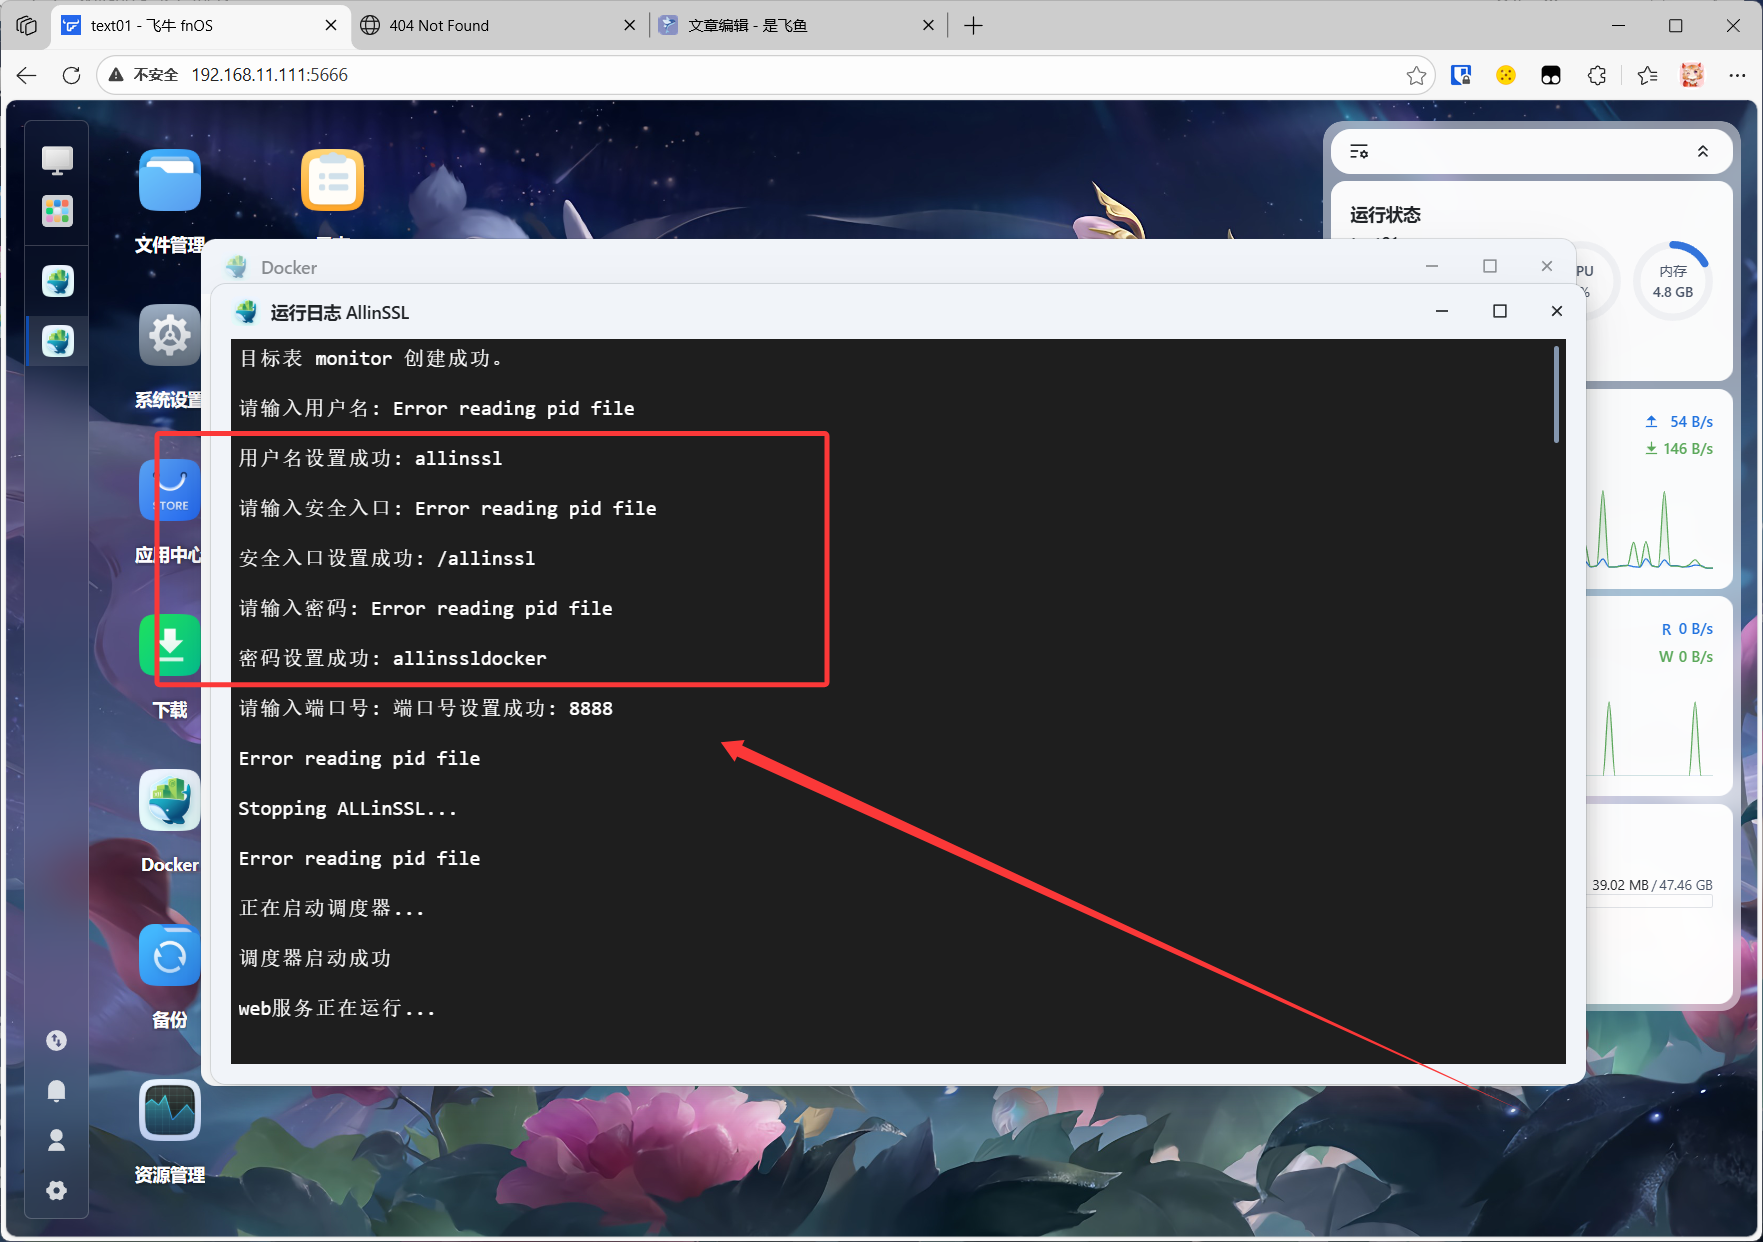The height and width of the screenshot is (1242, 1763).
Task: Click the log window vertical scrollbar
Action: (1556, 395)
